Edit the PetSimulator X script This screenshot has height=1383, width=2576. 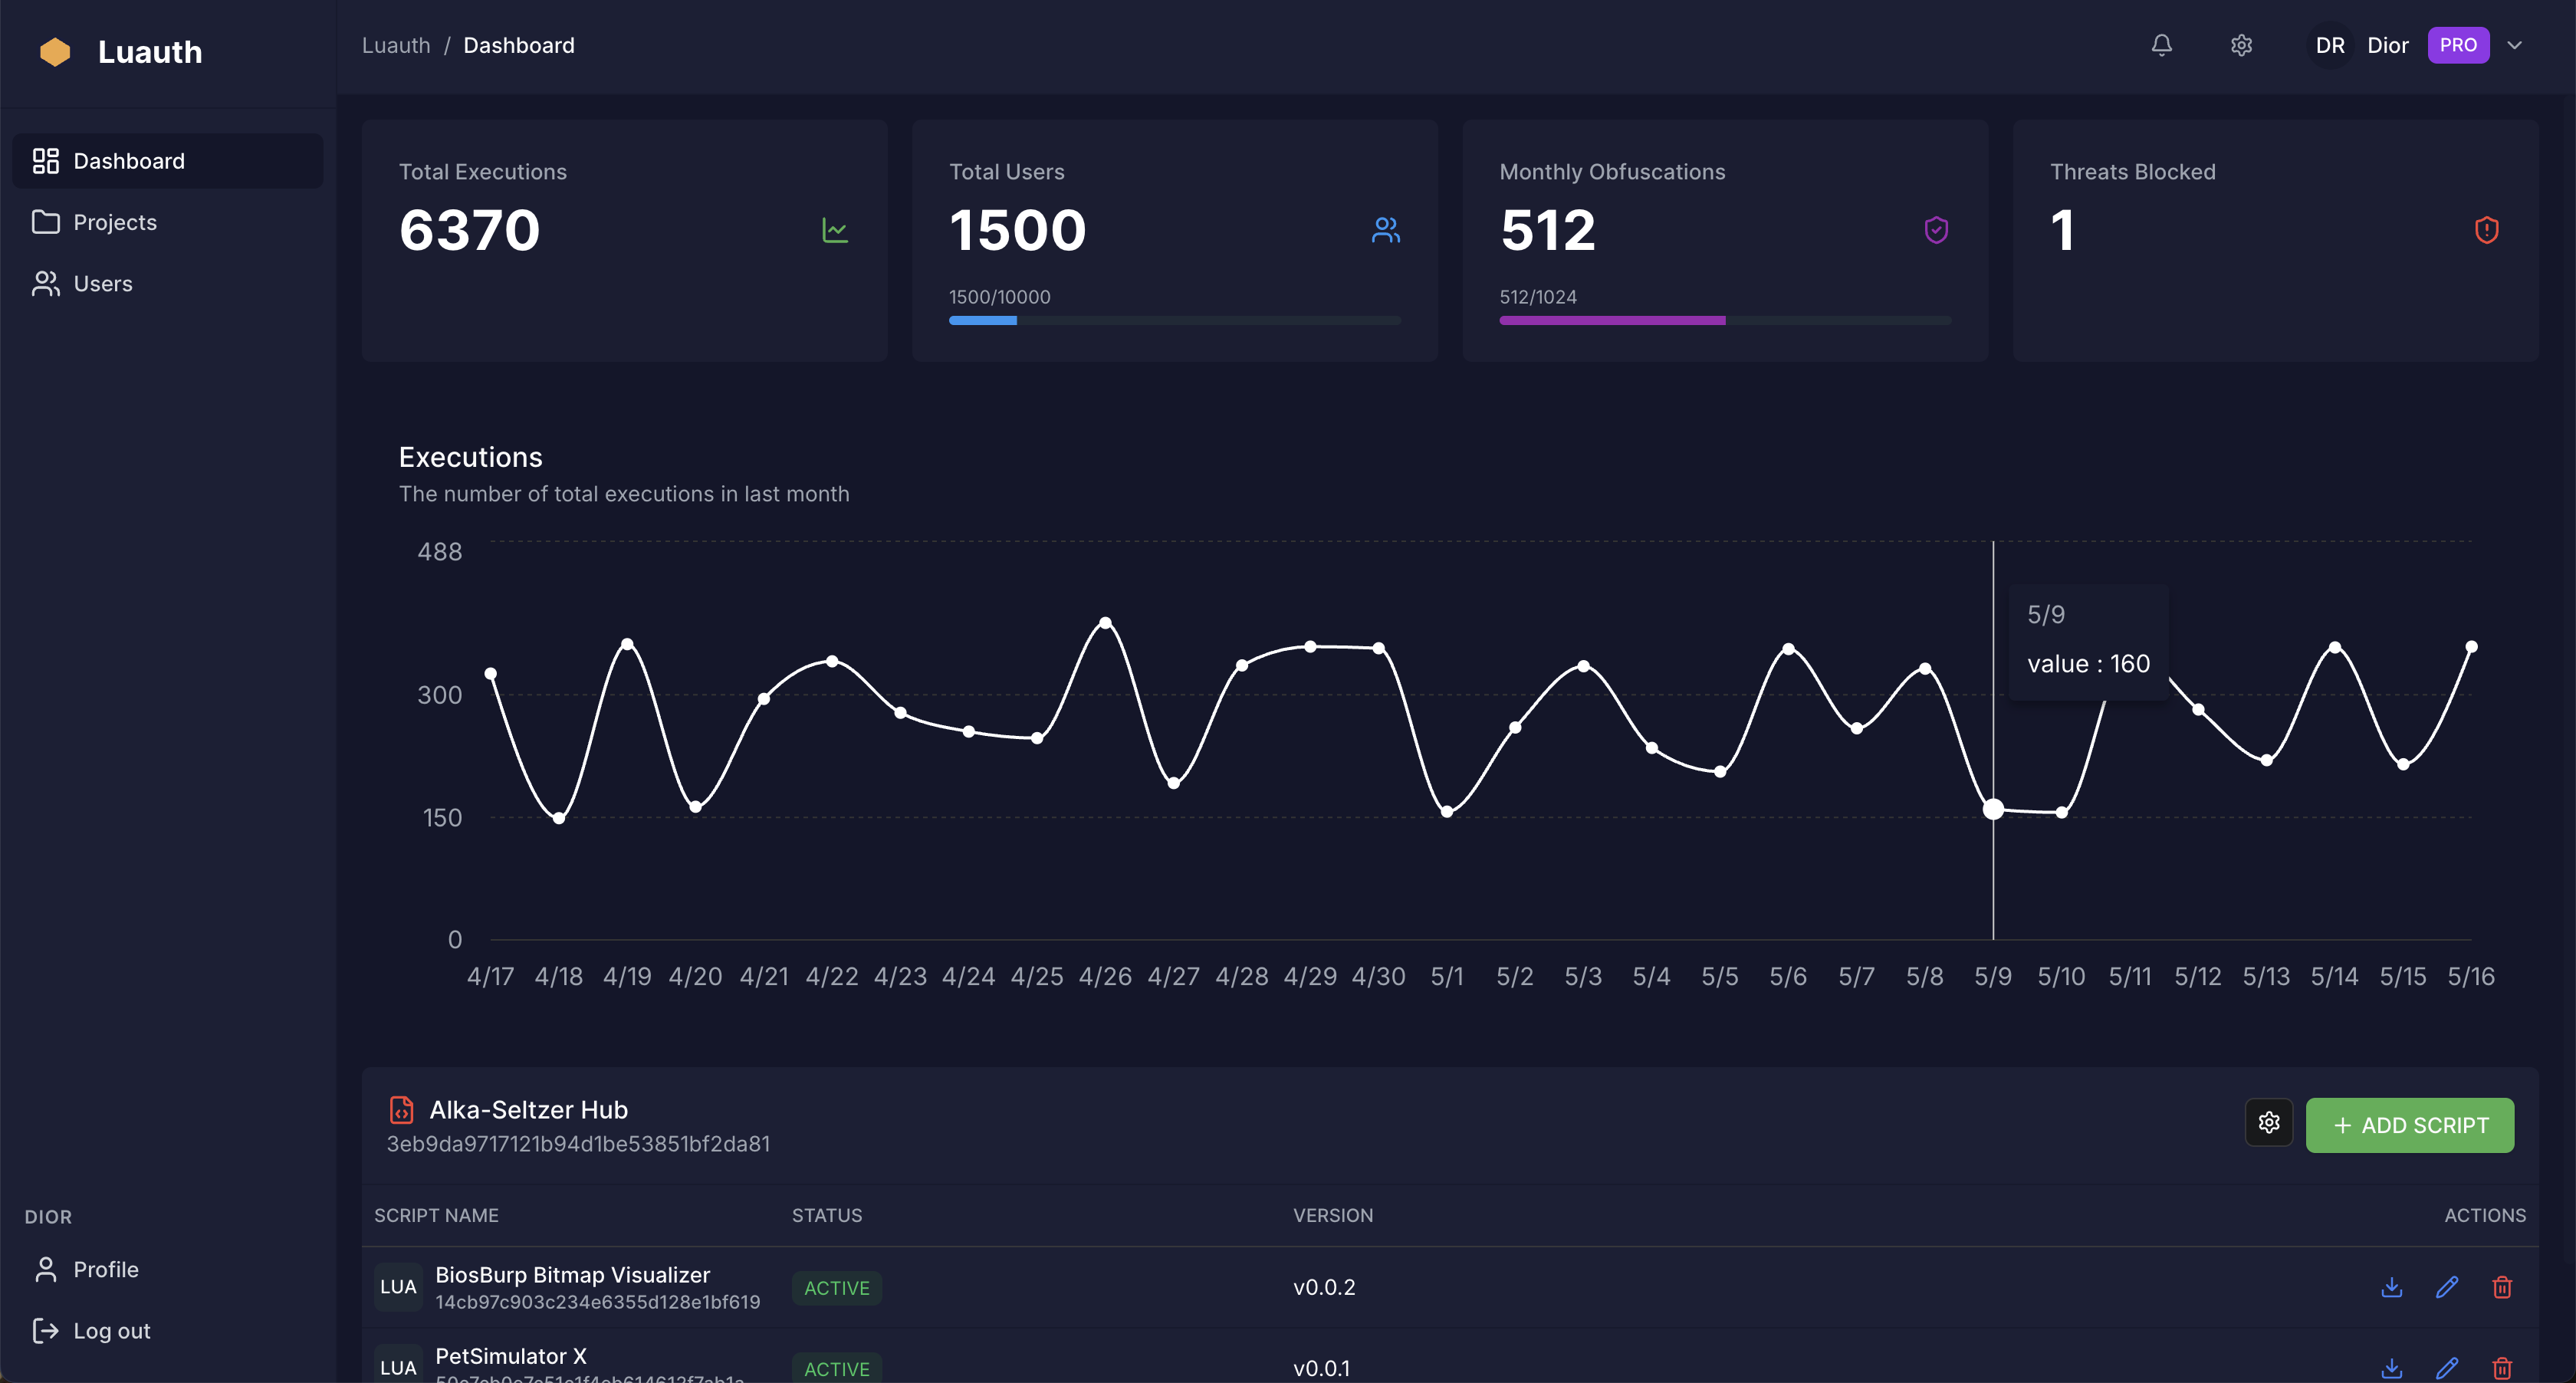coord(2446,1368)
